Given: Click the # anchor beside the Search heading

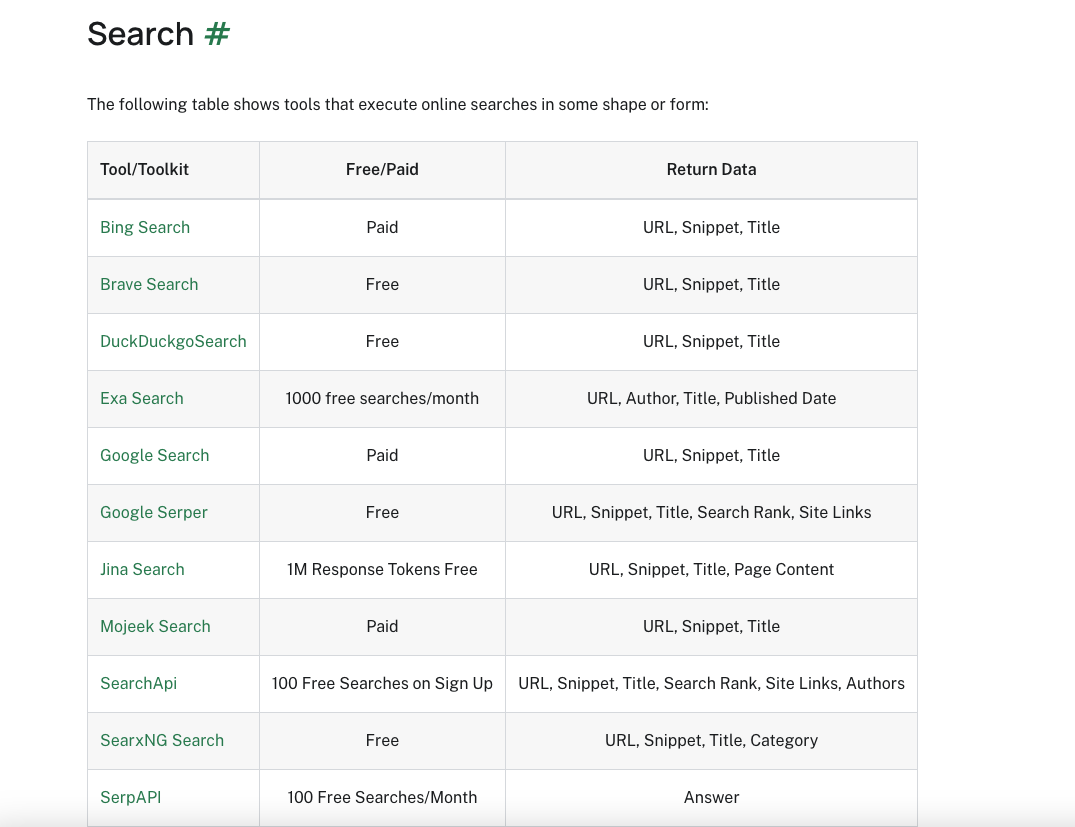Looking at the screenshot, I should tap(217, 34).
